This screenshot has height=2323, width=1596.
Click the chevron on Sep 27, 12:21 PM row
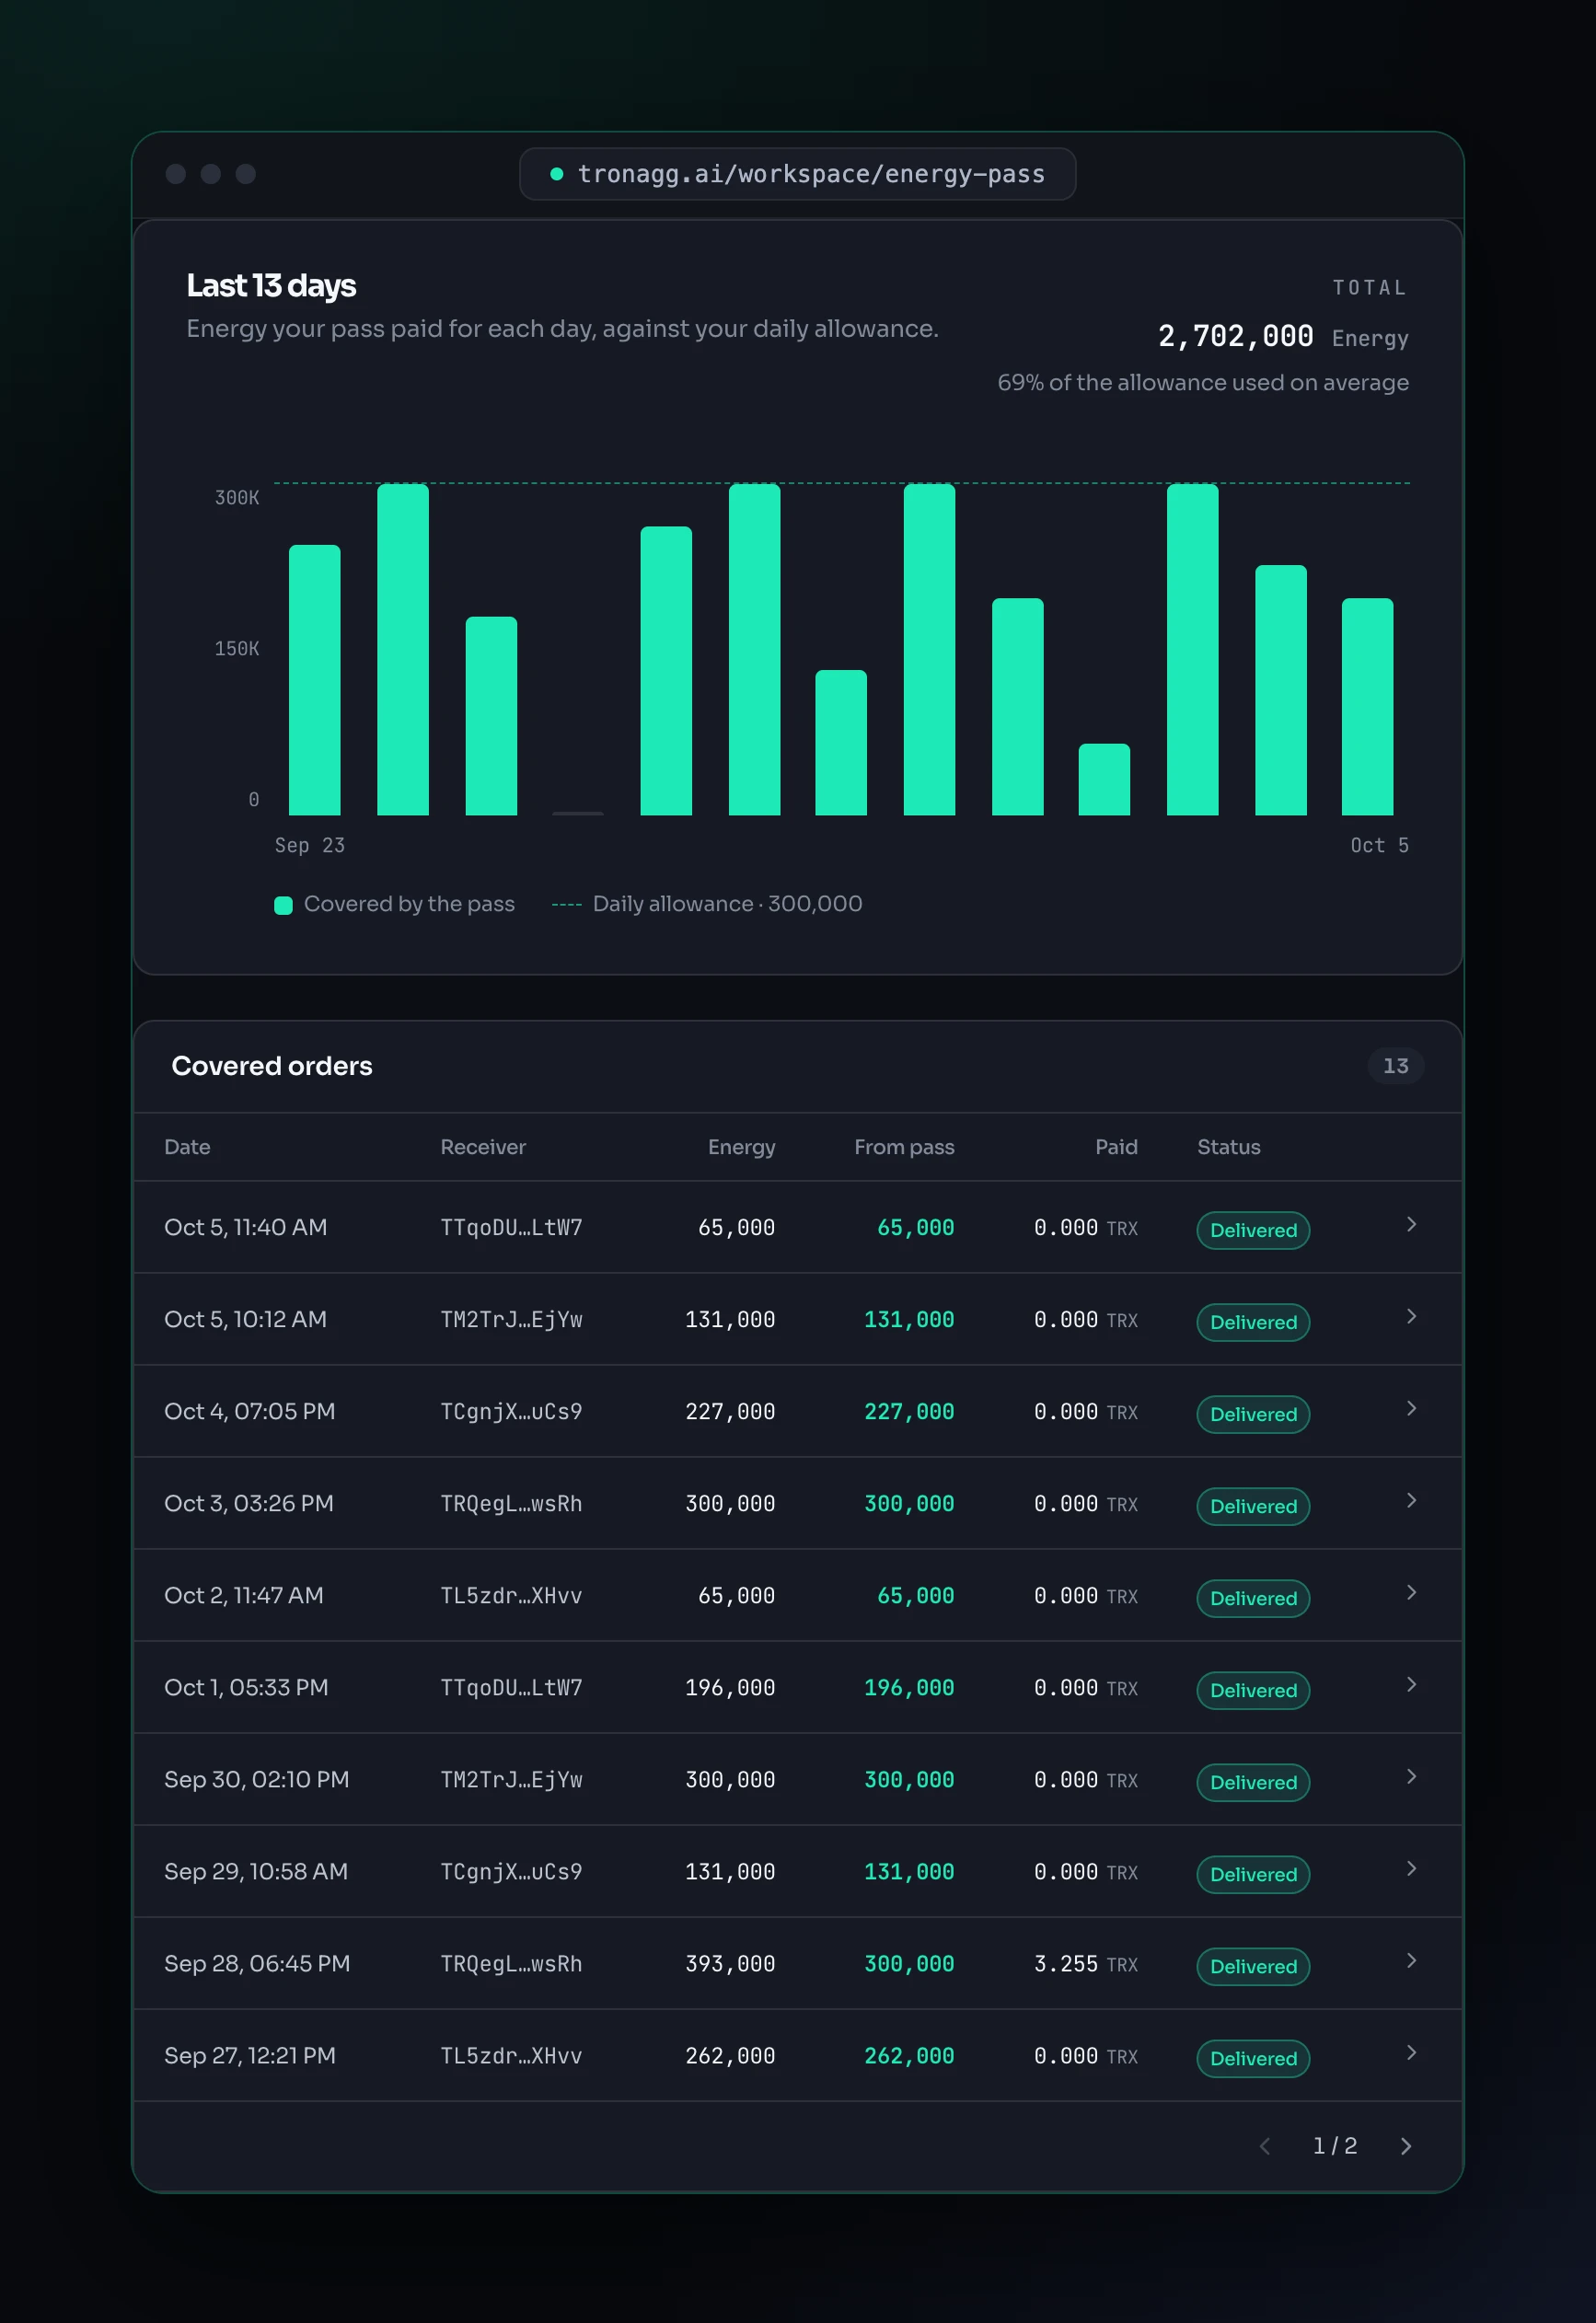[1411, 2052]
